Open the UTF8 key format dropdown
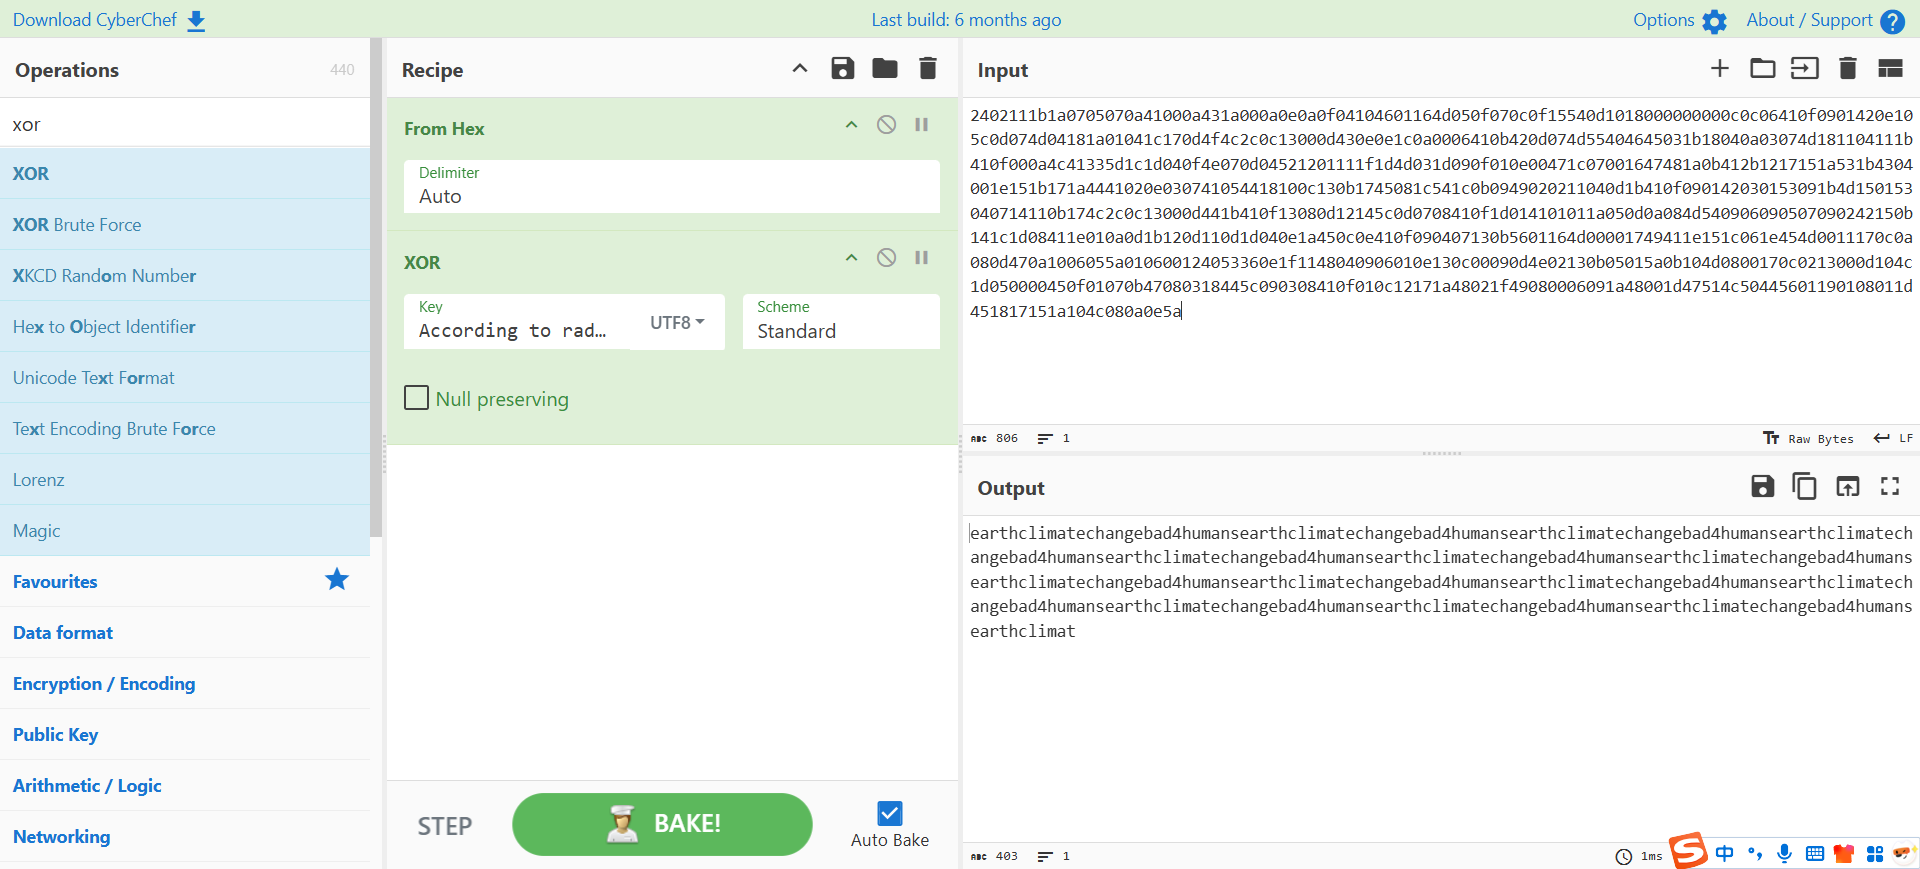 click(x=677, y=322)
